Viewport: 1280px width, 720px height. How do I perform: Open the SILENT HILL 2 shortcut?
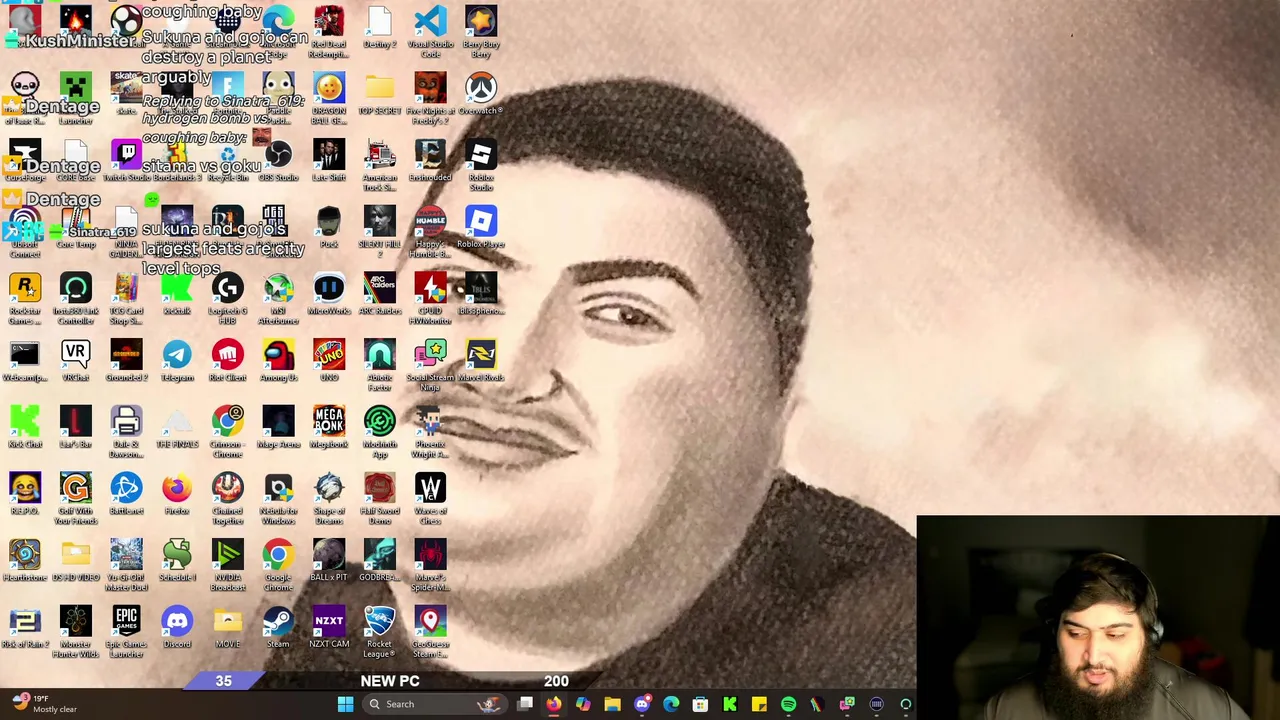[x=379, y=232]
